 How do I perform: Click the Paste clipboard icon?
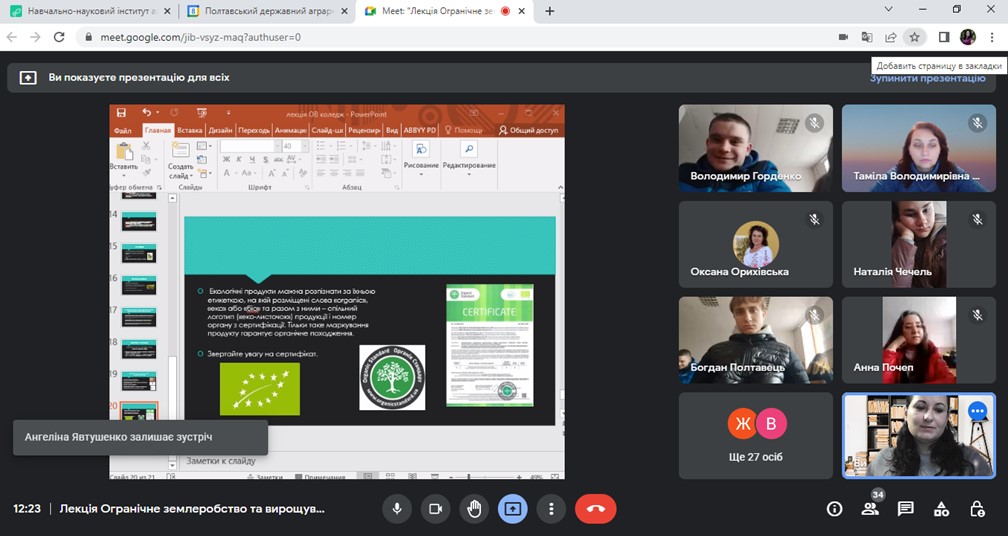[123, 152]
